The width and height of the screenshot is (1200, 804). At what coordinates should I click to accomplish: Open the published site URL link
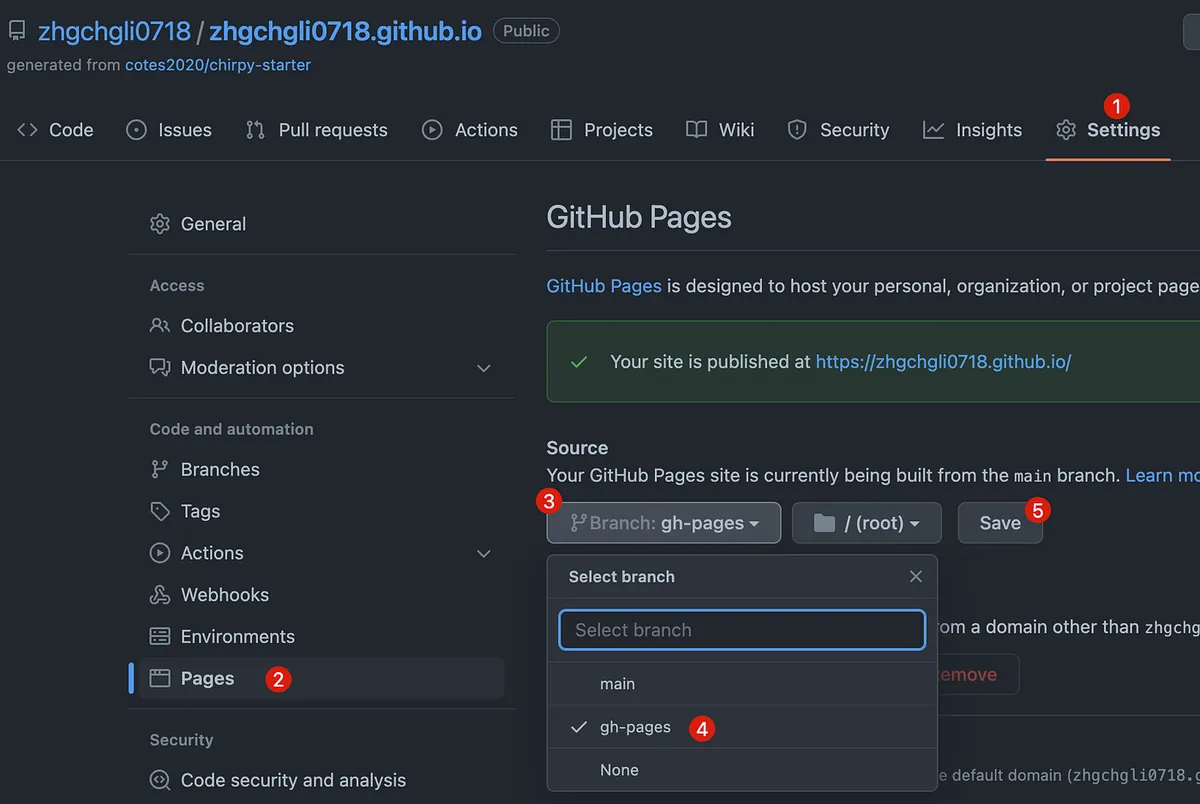pos(943,362)
